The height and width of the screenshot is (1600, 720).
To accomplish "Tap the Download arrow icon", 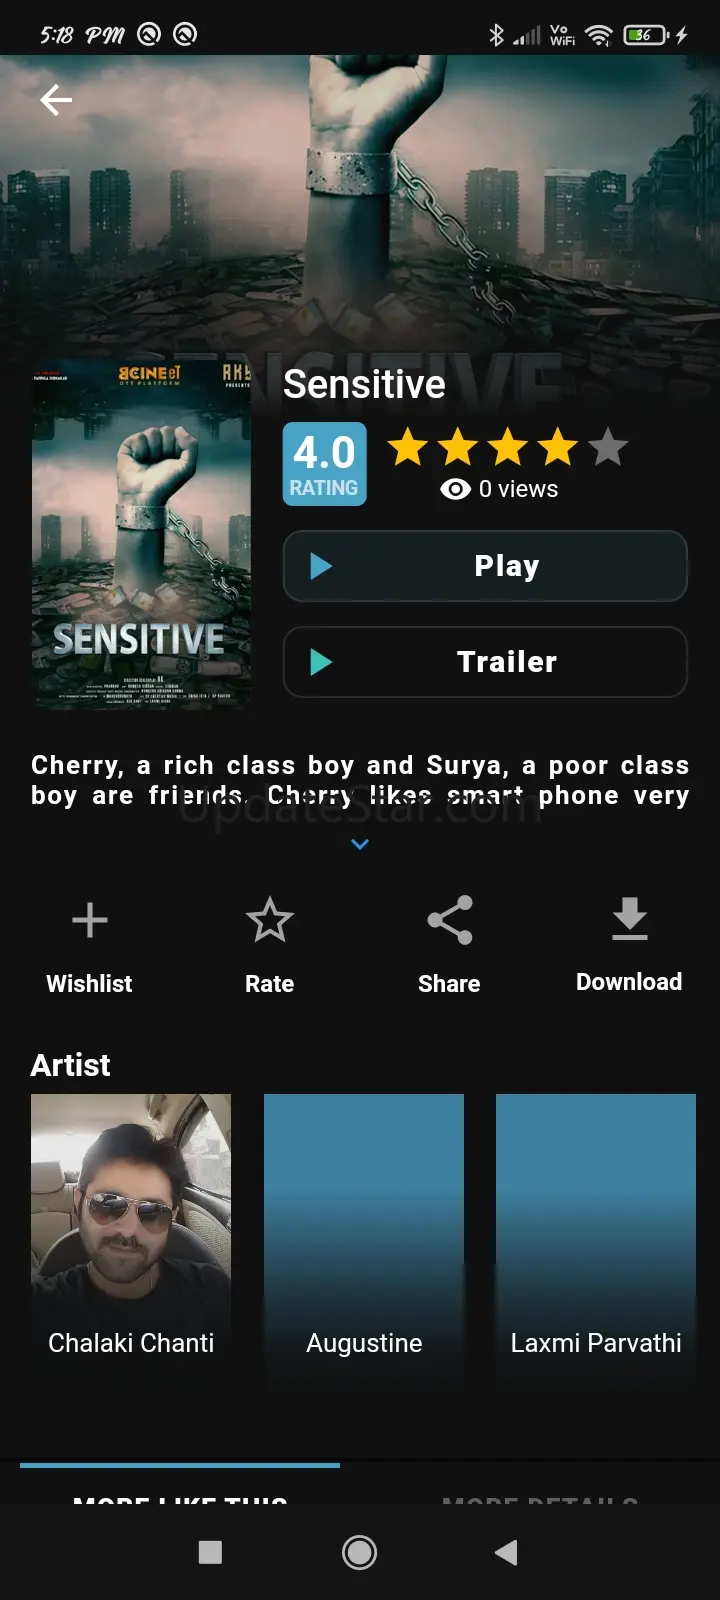I will click(x=630, y=919).
